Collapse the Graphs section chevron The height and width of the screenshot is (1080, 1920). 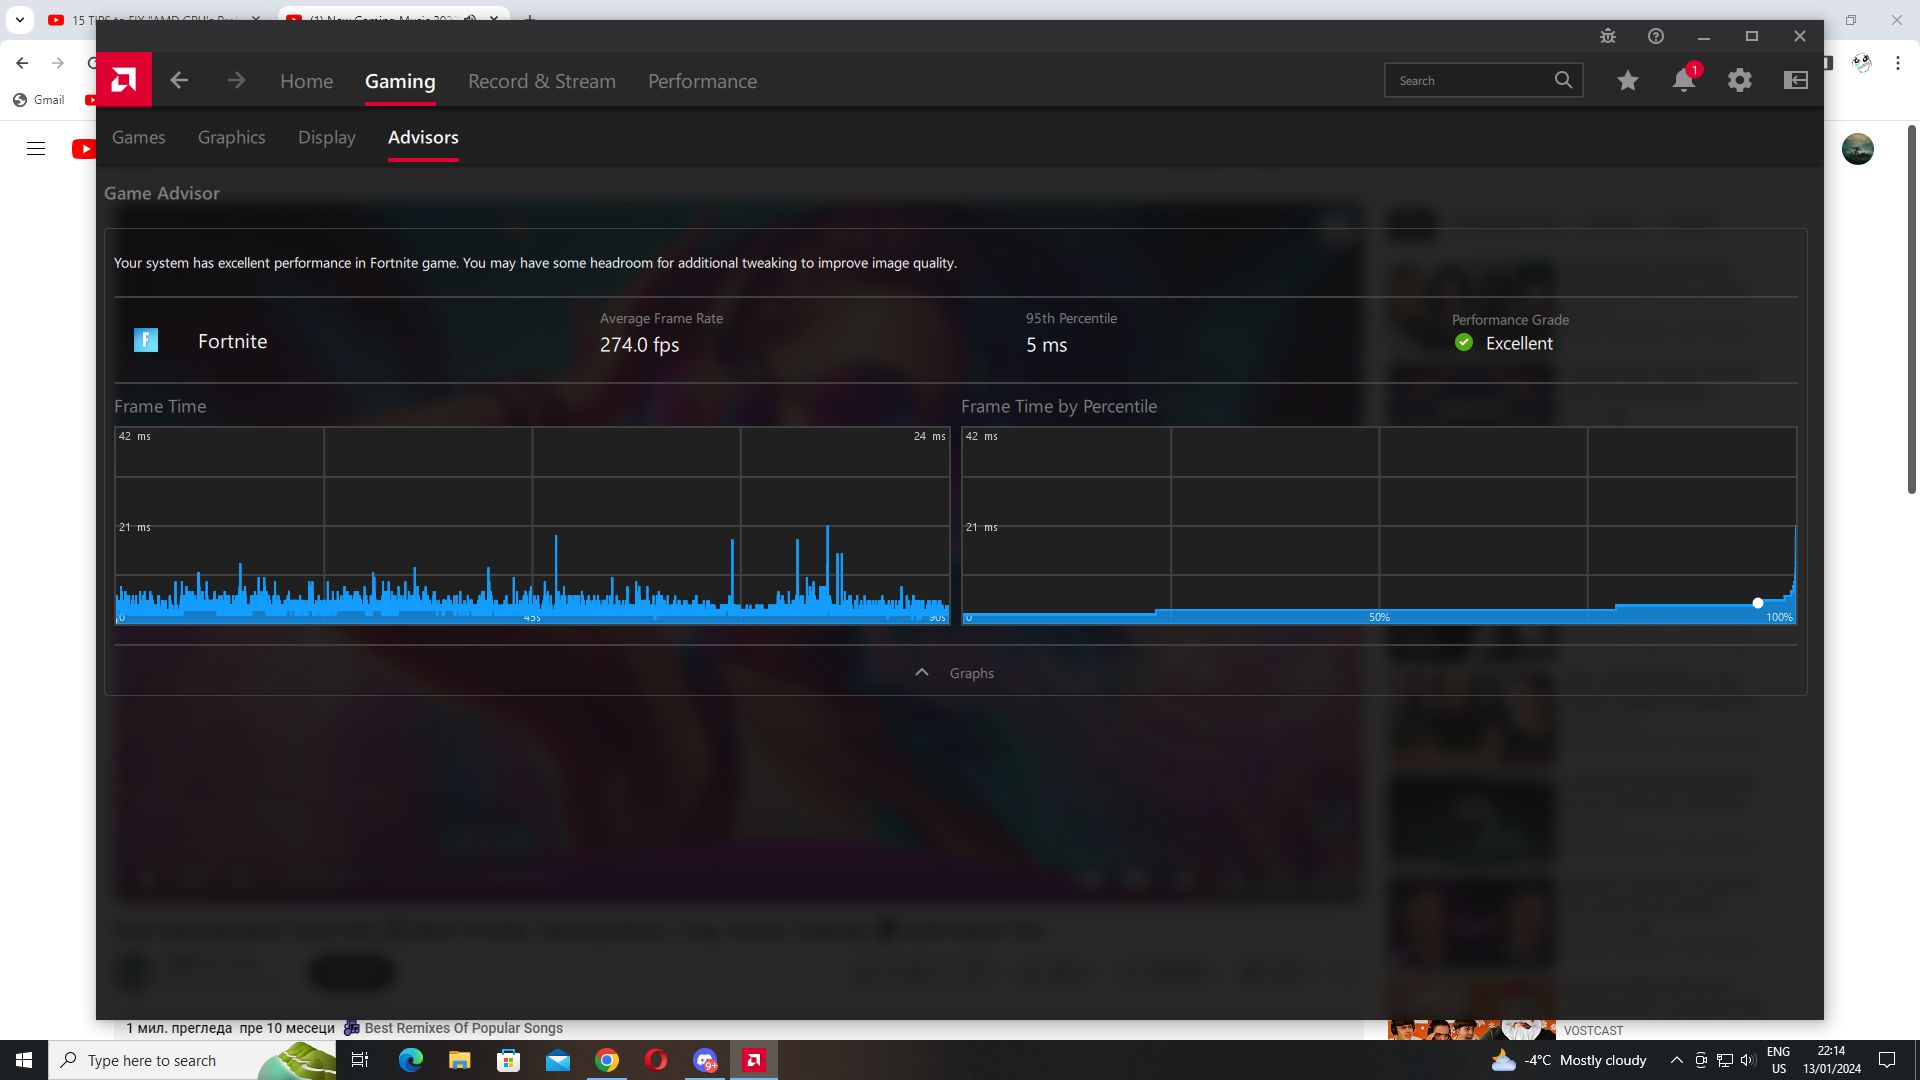922,673
